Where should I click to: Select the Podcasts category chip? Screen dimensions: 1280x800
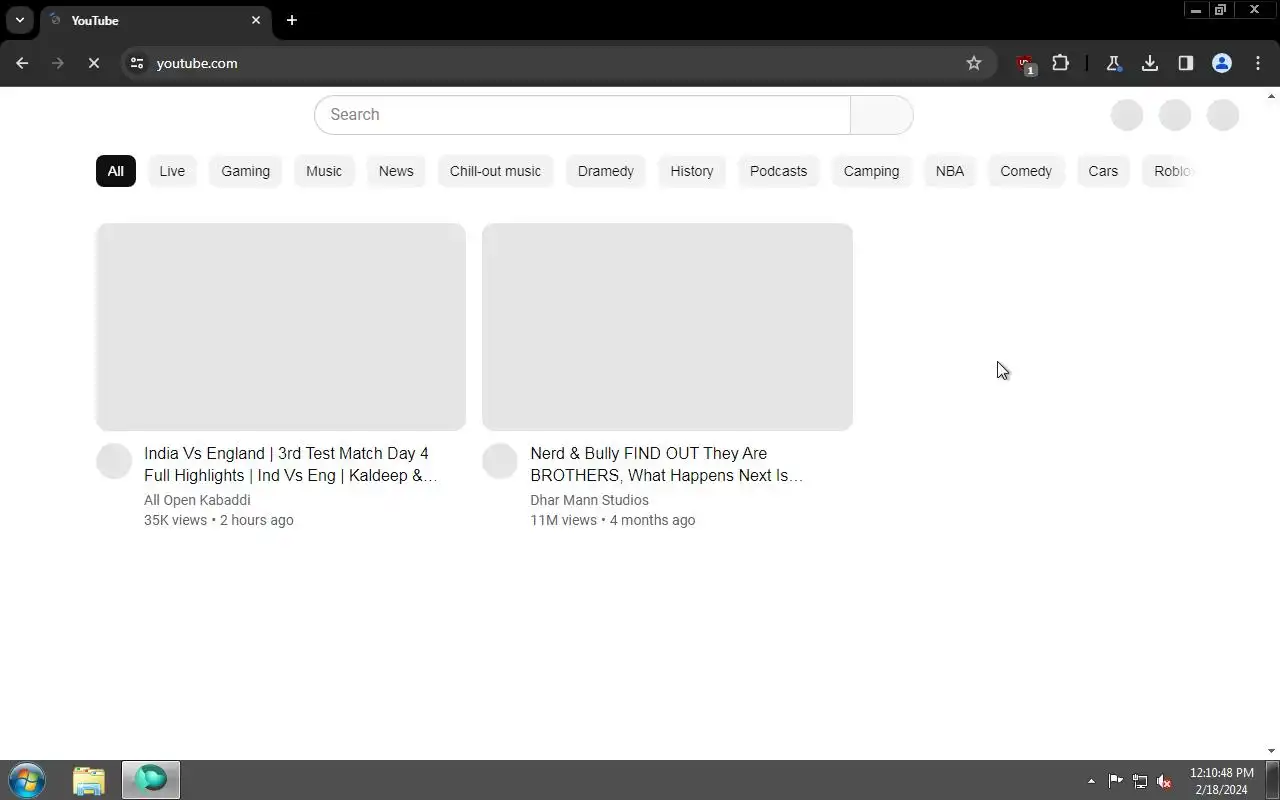pos(778,171)
